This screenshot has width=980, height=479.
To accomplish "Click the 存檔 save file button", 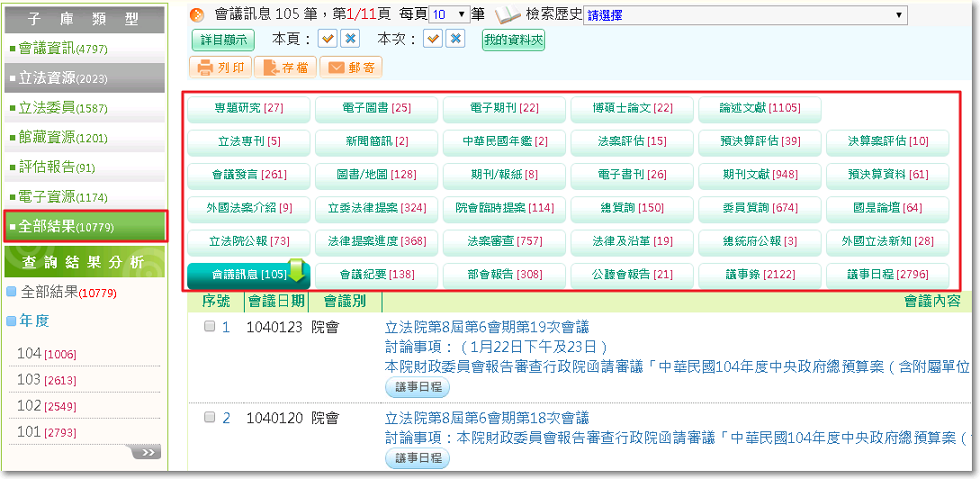I will click(x=281, y=68).
